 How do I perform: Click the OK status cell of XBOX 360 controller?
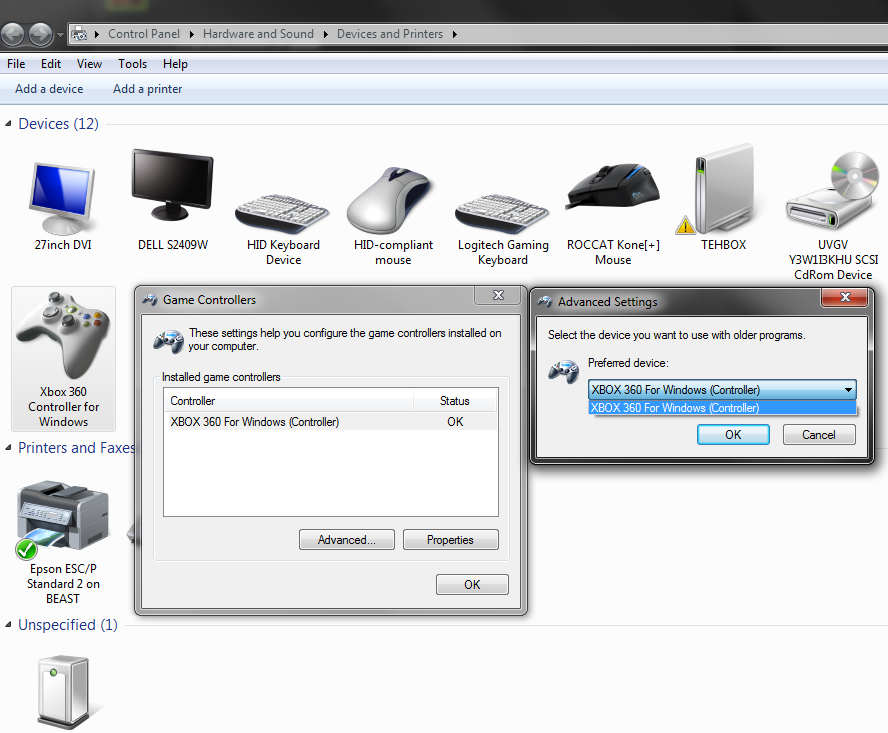pos(455,422)
